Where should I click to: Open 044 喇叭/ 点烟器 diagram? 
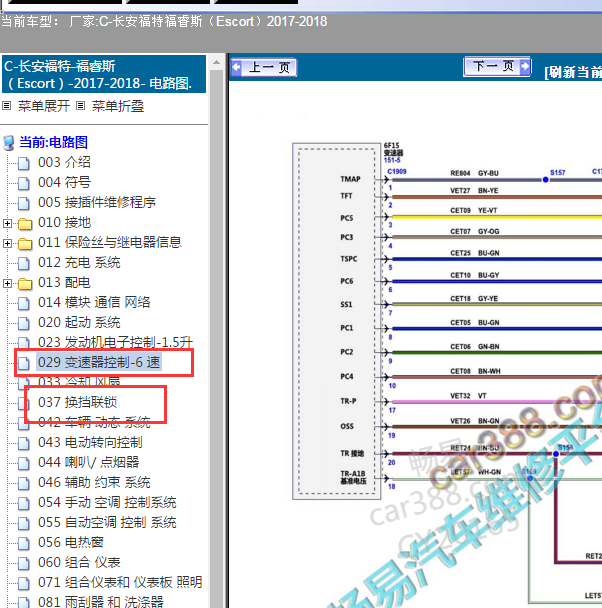(x=88, y=462)
